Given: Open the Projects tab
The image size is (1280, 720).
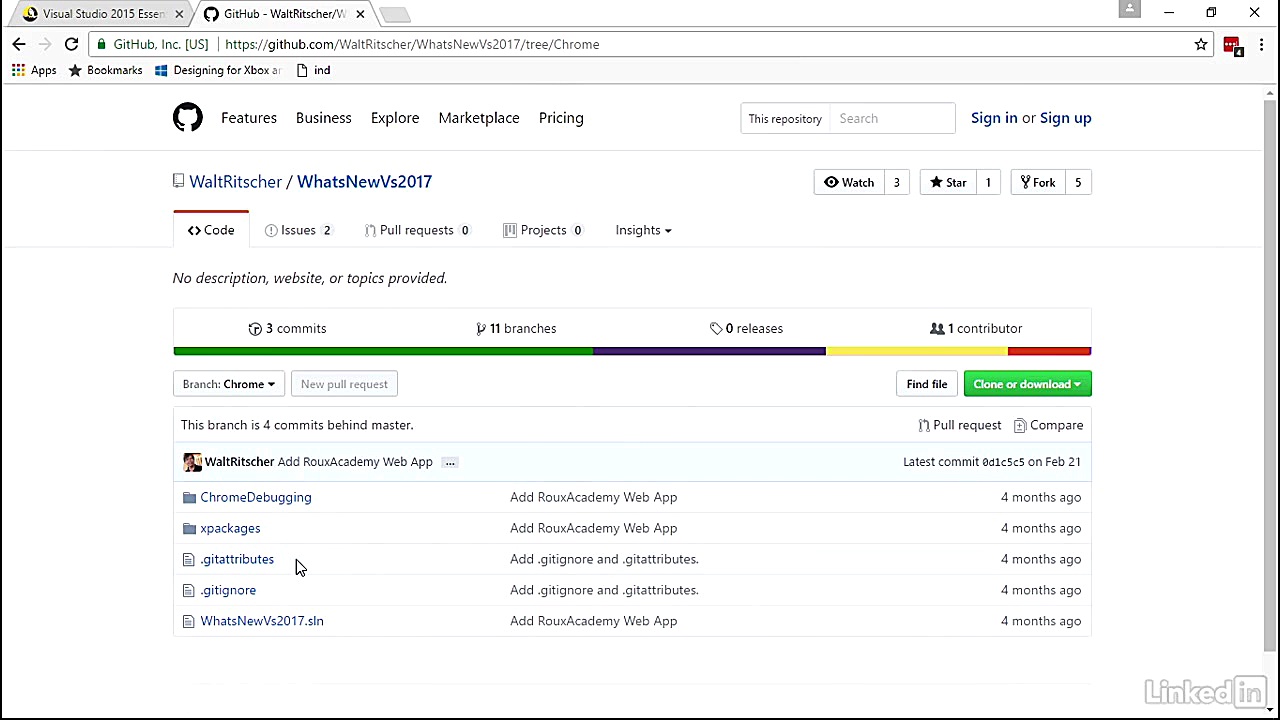Looking at the screenshot, I should [x=543, y=230].
